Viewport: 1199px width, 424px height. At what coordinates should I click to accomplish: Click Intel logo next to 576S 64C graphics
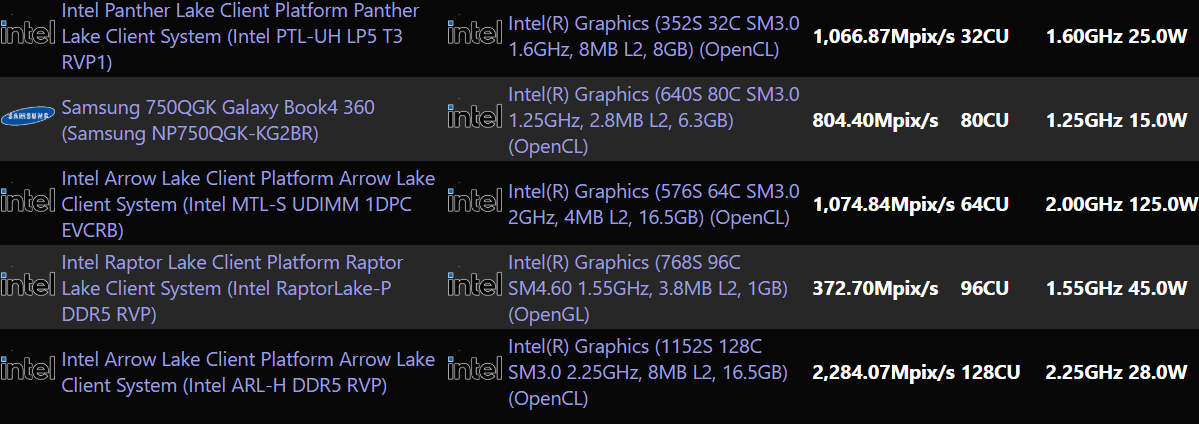(474, 203)
